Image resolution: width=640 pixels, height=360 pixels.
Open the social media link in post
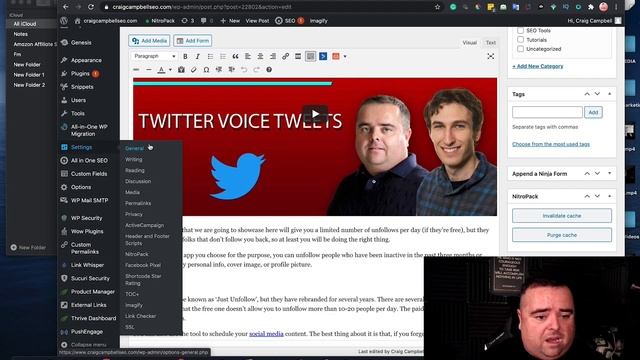pyautogui.click(x=266, y=333)
